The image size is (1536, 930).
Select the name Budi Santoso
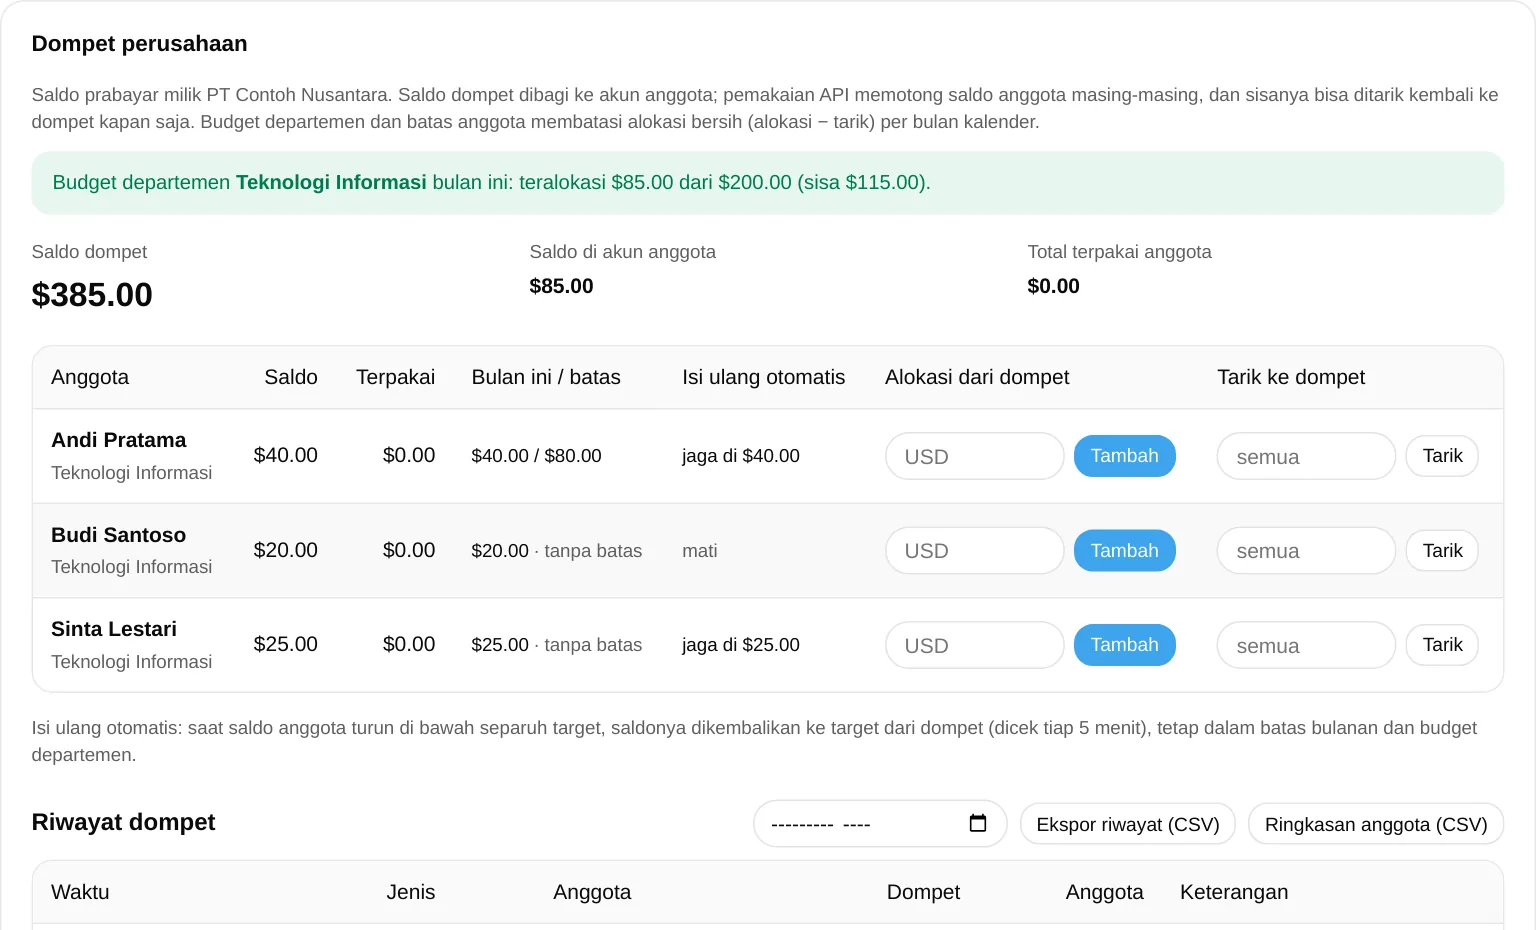(x=119, y=535)
